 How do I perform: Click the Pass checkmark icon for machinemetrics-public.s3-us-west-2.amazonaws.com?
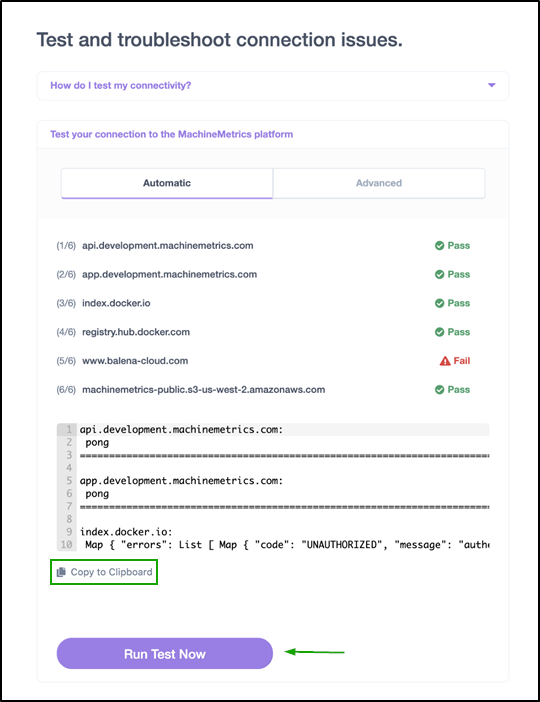[x=439, y=390]
